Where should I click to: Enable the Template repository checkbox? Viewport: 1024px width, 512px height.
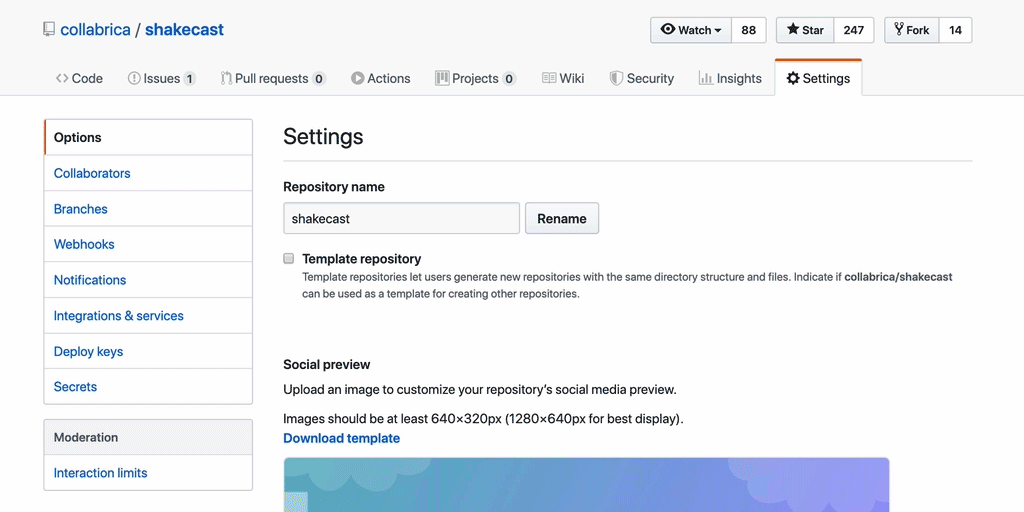point(289,258)
